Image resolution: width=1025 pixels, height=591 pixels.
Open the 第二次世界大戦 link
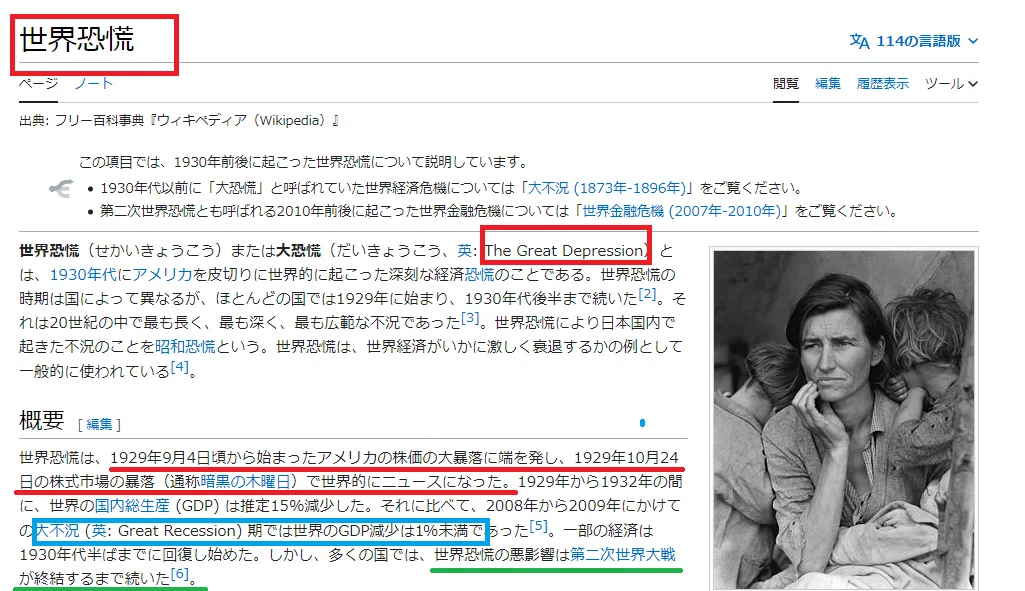click(x=622, y=554)
